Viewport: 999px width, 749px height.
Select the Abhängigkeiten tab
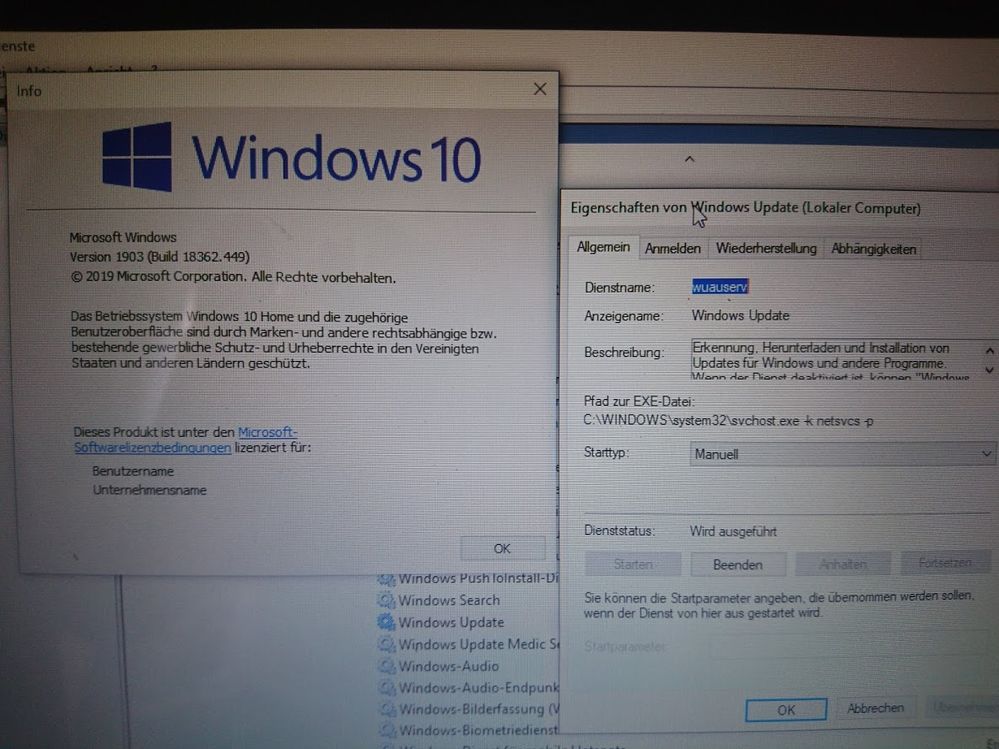point(873,249)
